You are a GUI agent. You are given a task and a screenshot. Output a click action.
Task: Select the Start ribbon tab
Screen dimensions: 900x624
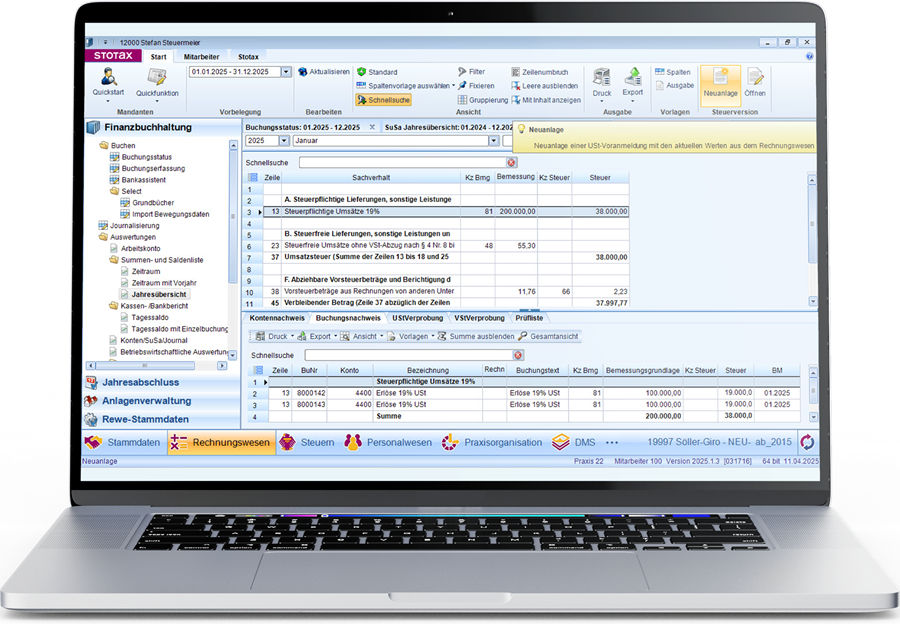coord(158,57)
